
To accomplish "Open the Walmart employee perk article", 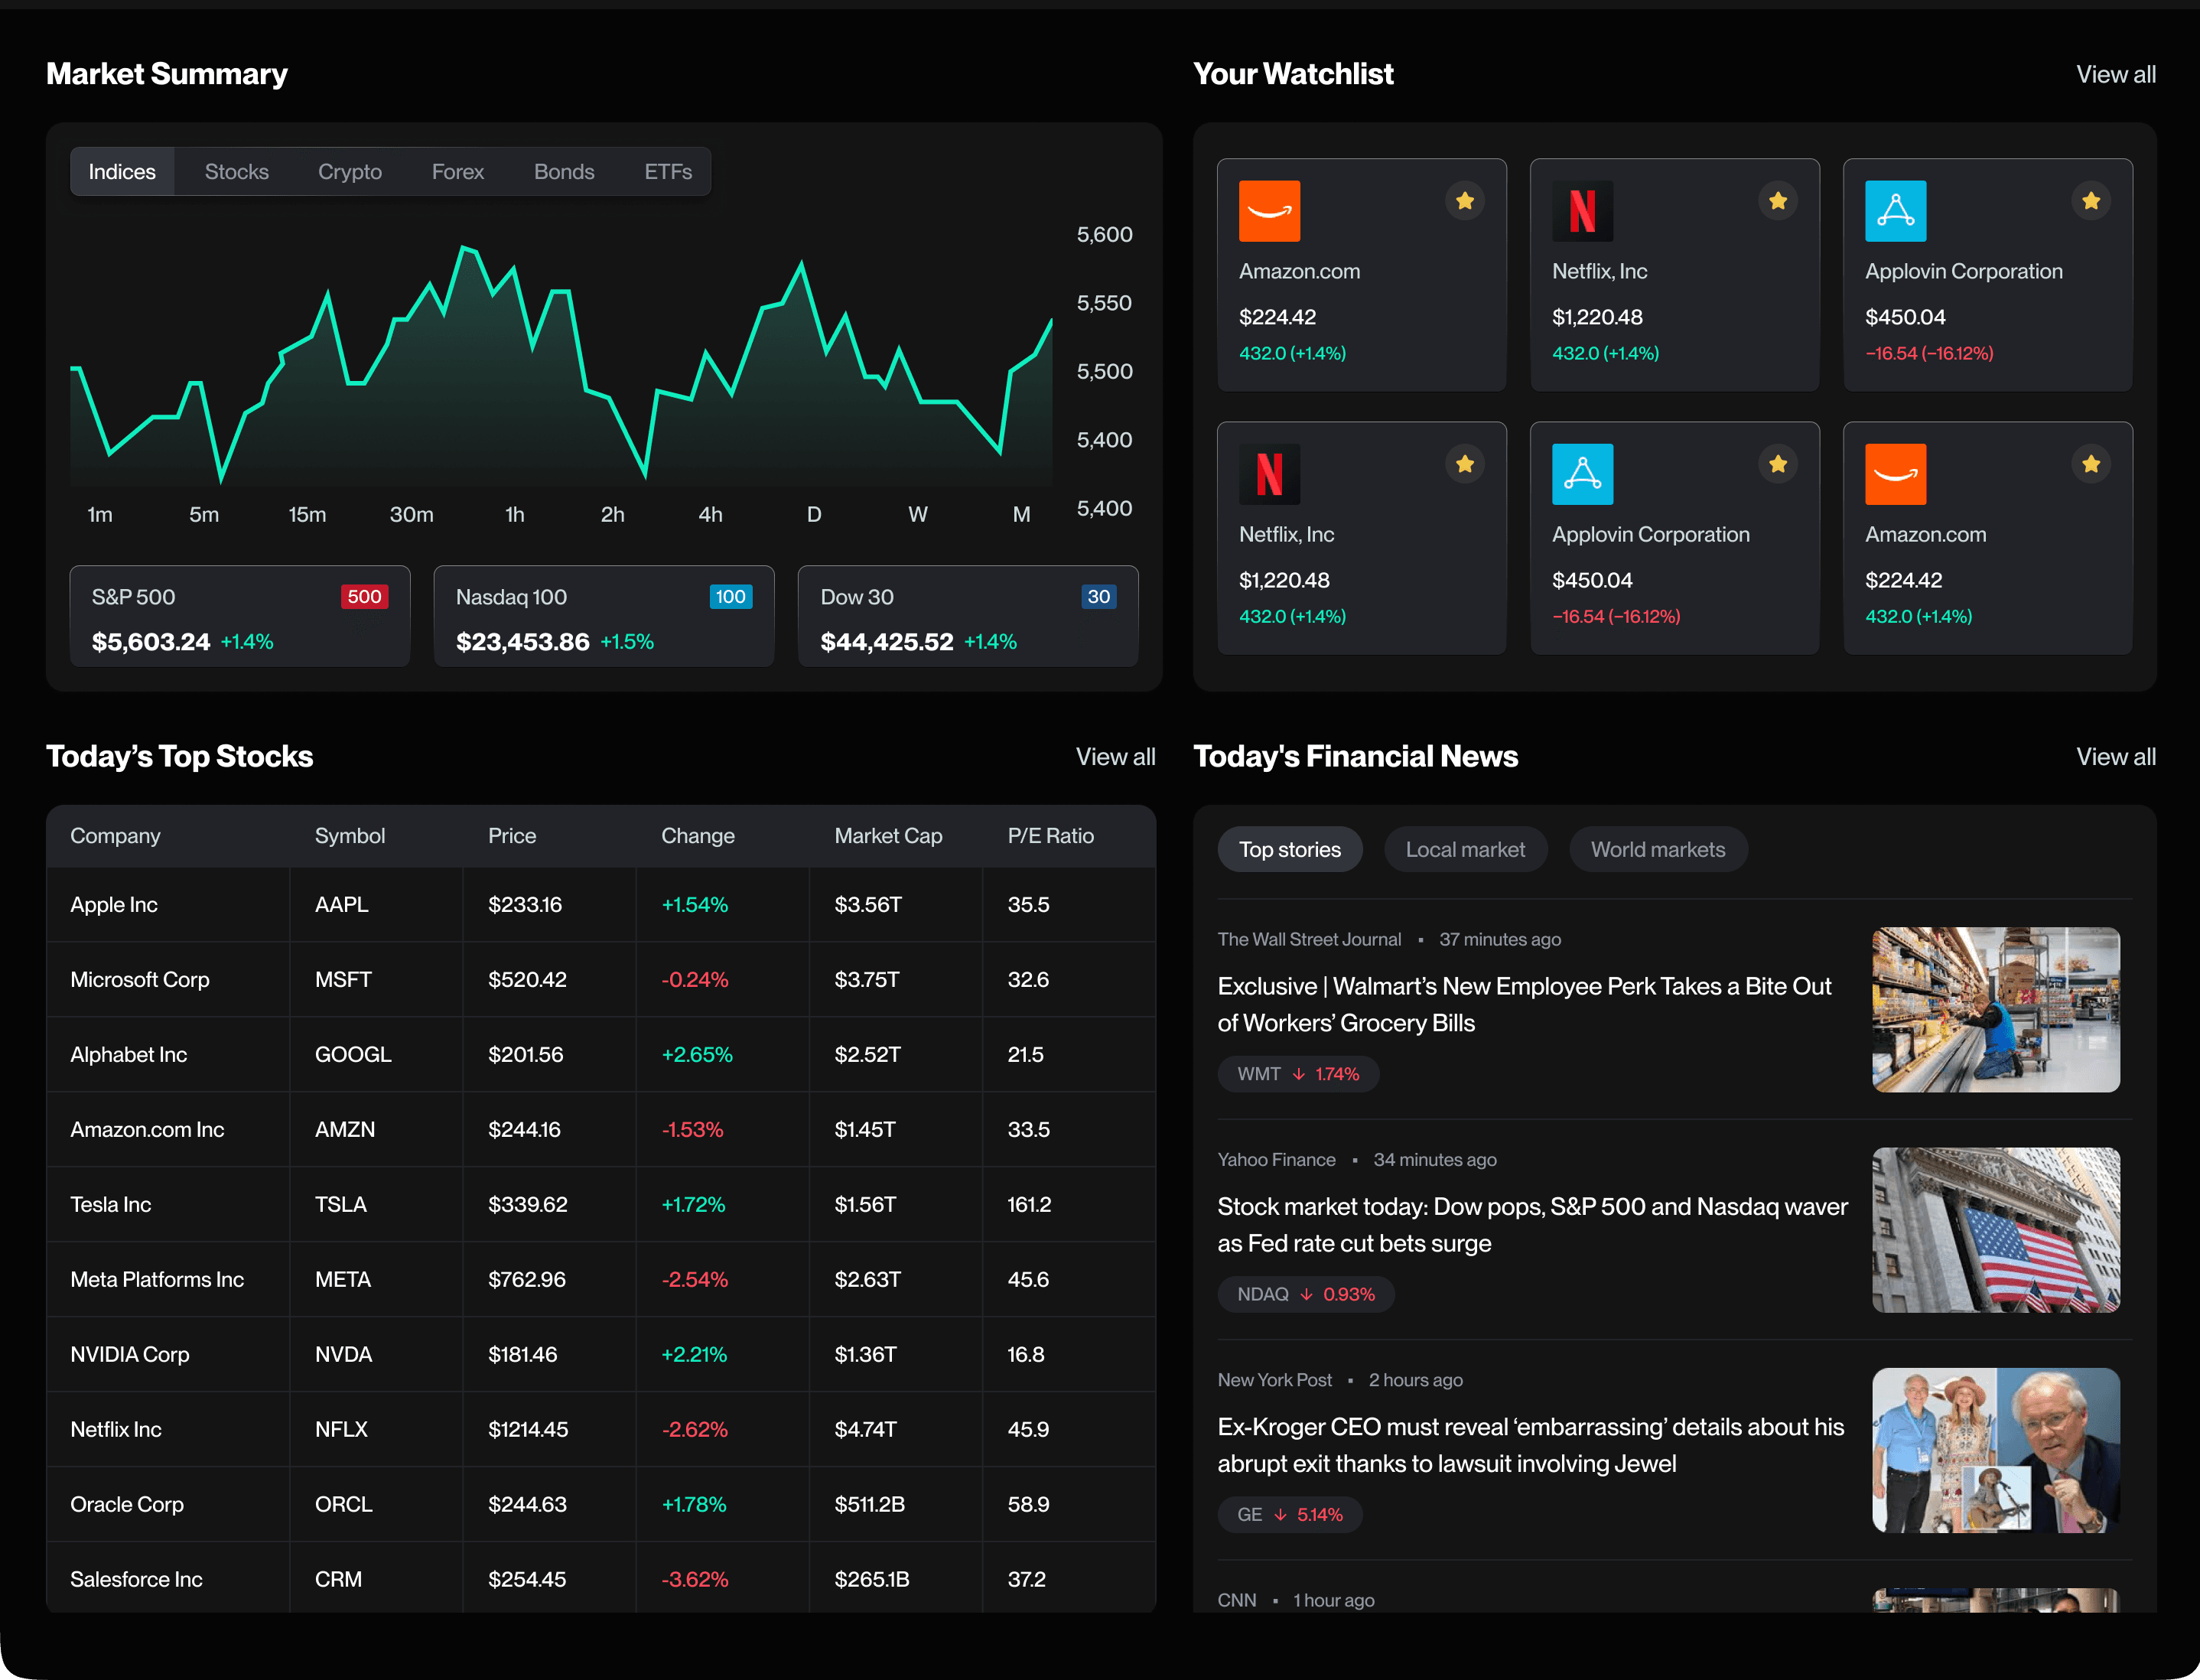I will (x=1524, y=1004).
